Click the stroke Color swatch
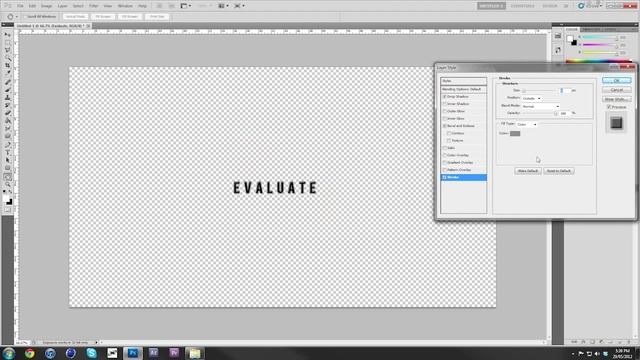The width and height of the screenshot is (640, 360). coord(515,133)
